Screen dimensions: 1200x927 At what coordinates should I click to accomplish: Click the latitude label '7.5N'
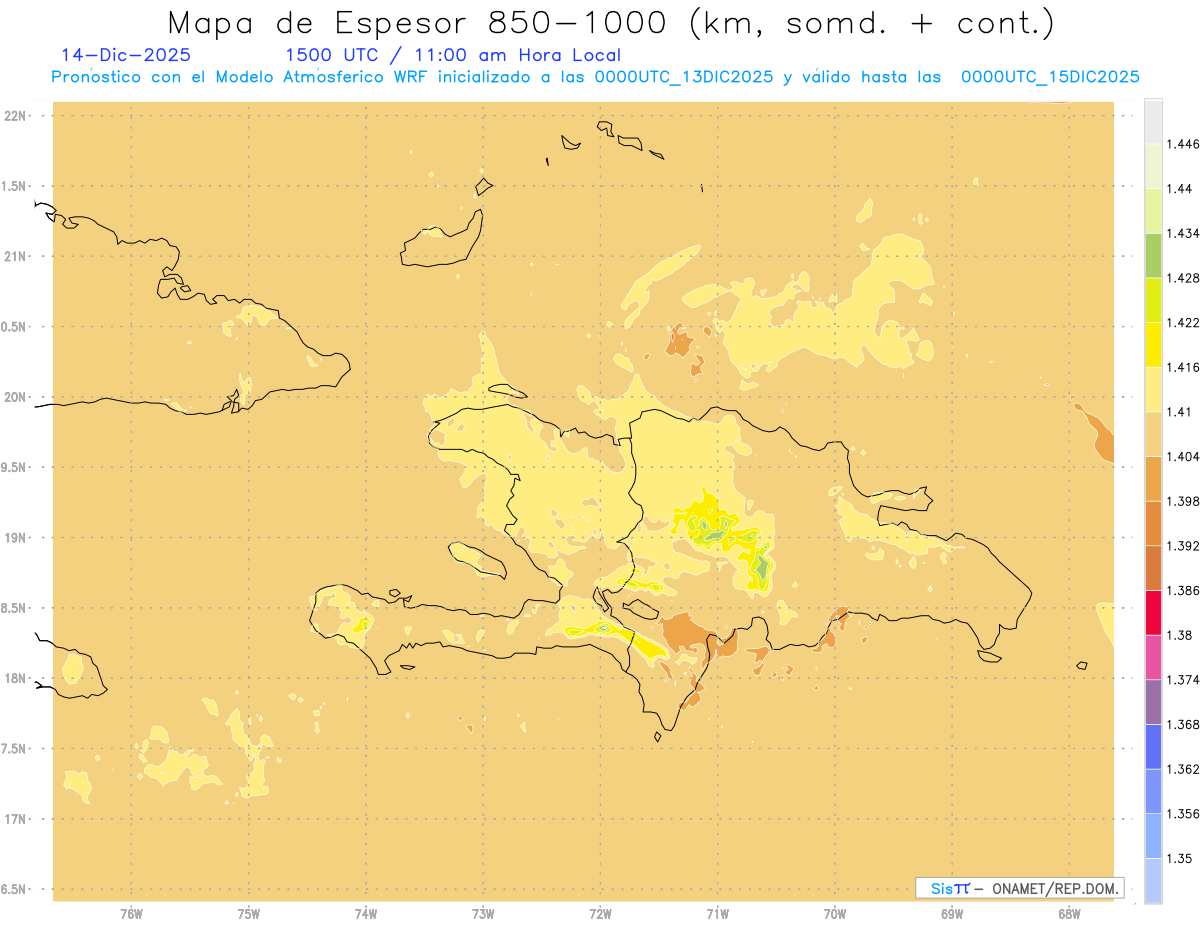(x=14, y=749)
